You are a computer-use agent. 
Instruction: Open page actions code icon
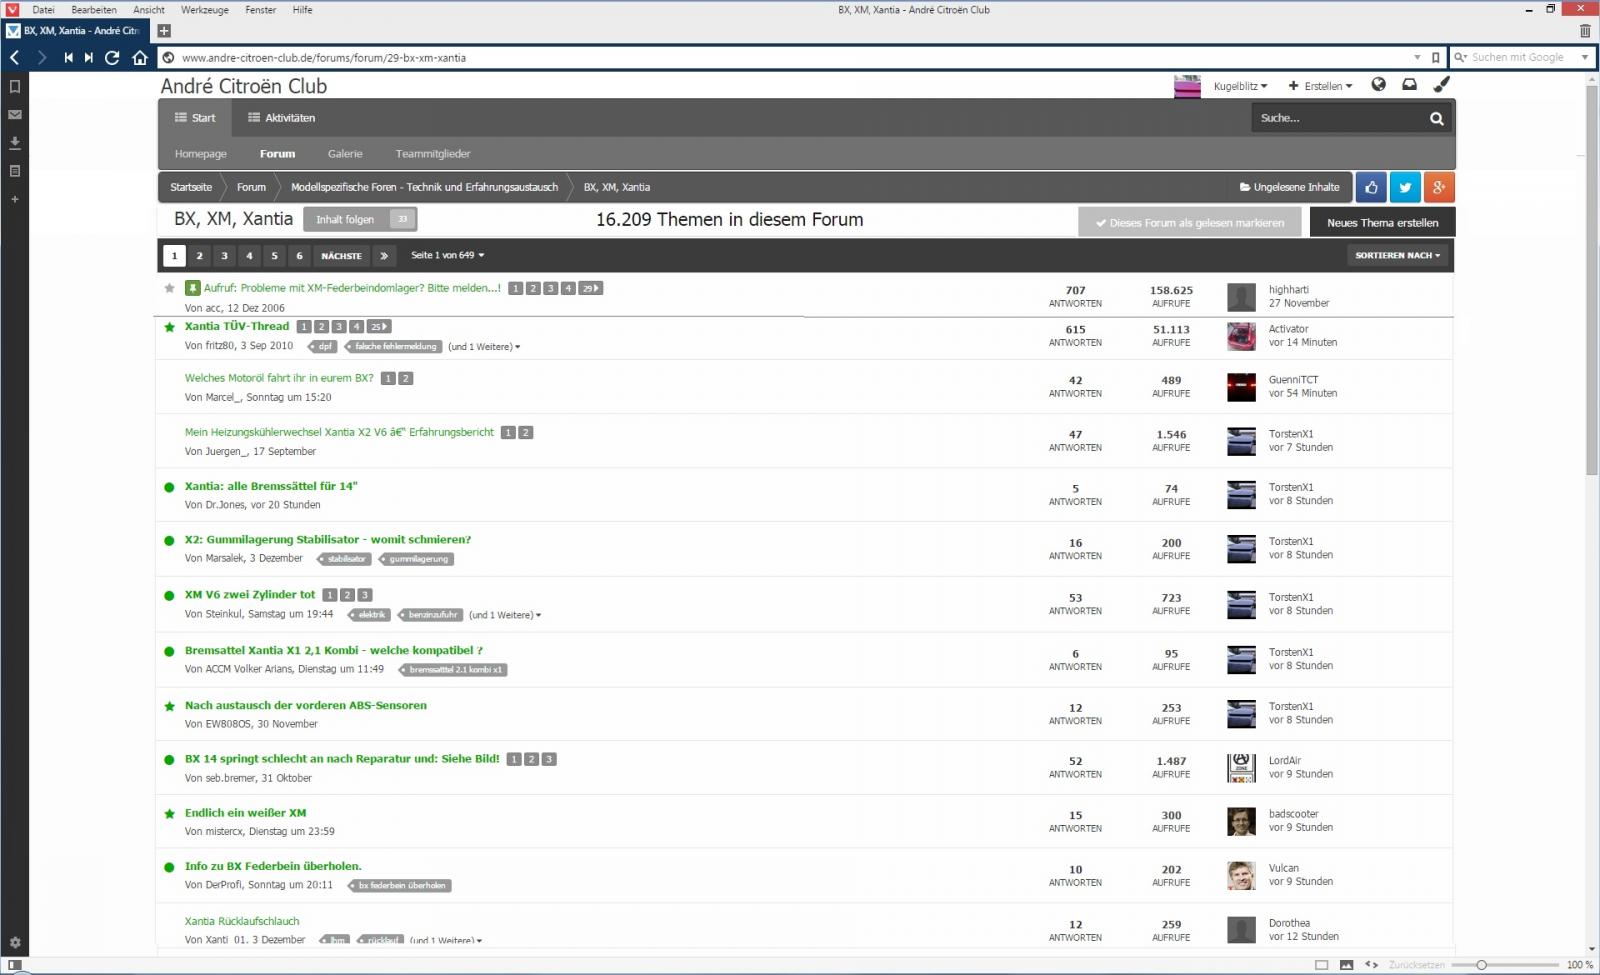tap(1371, 965)
